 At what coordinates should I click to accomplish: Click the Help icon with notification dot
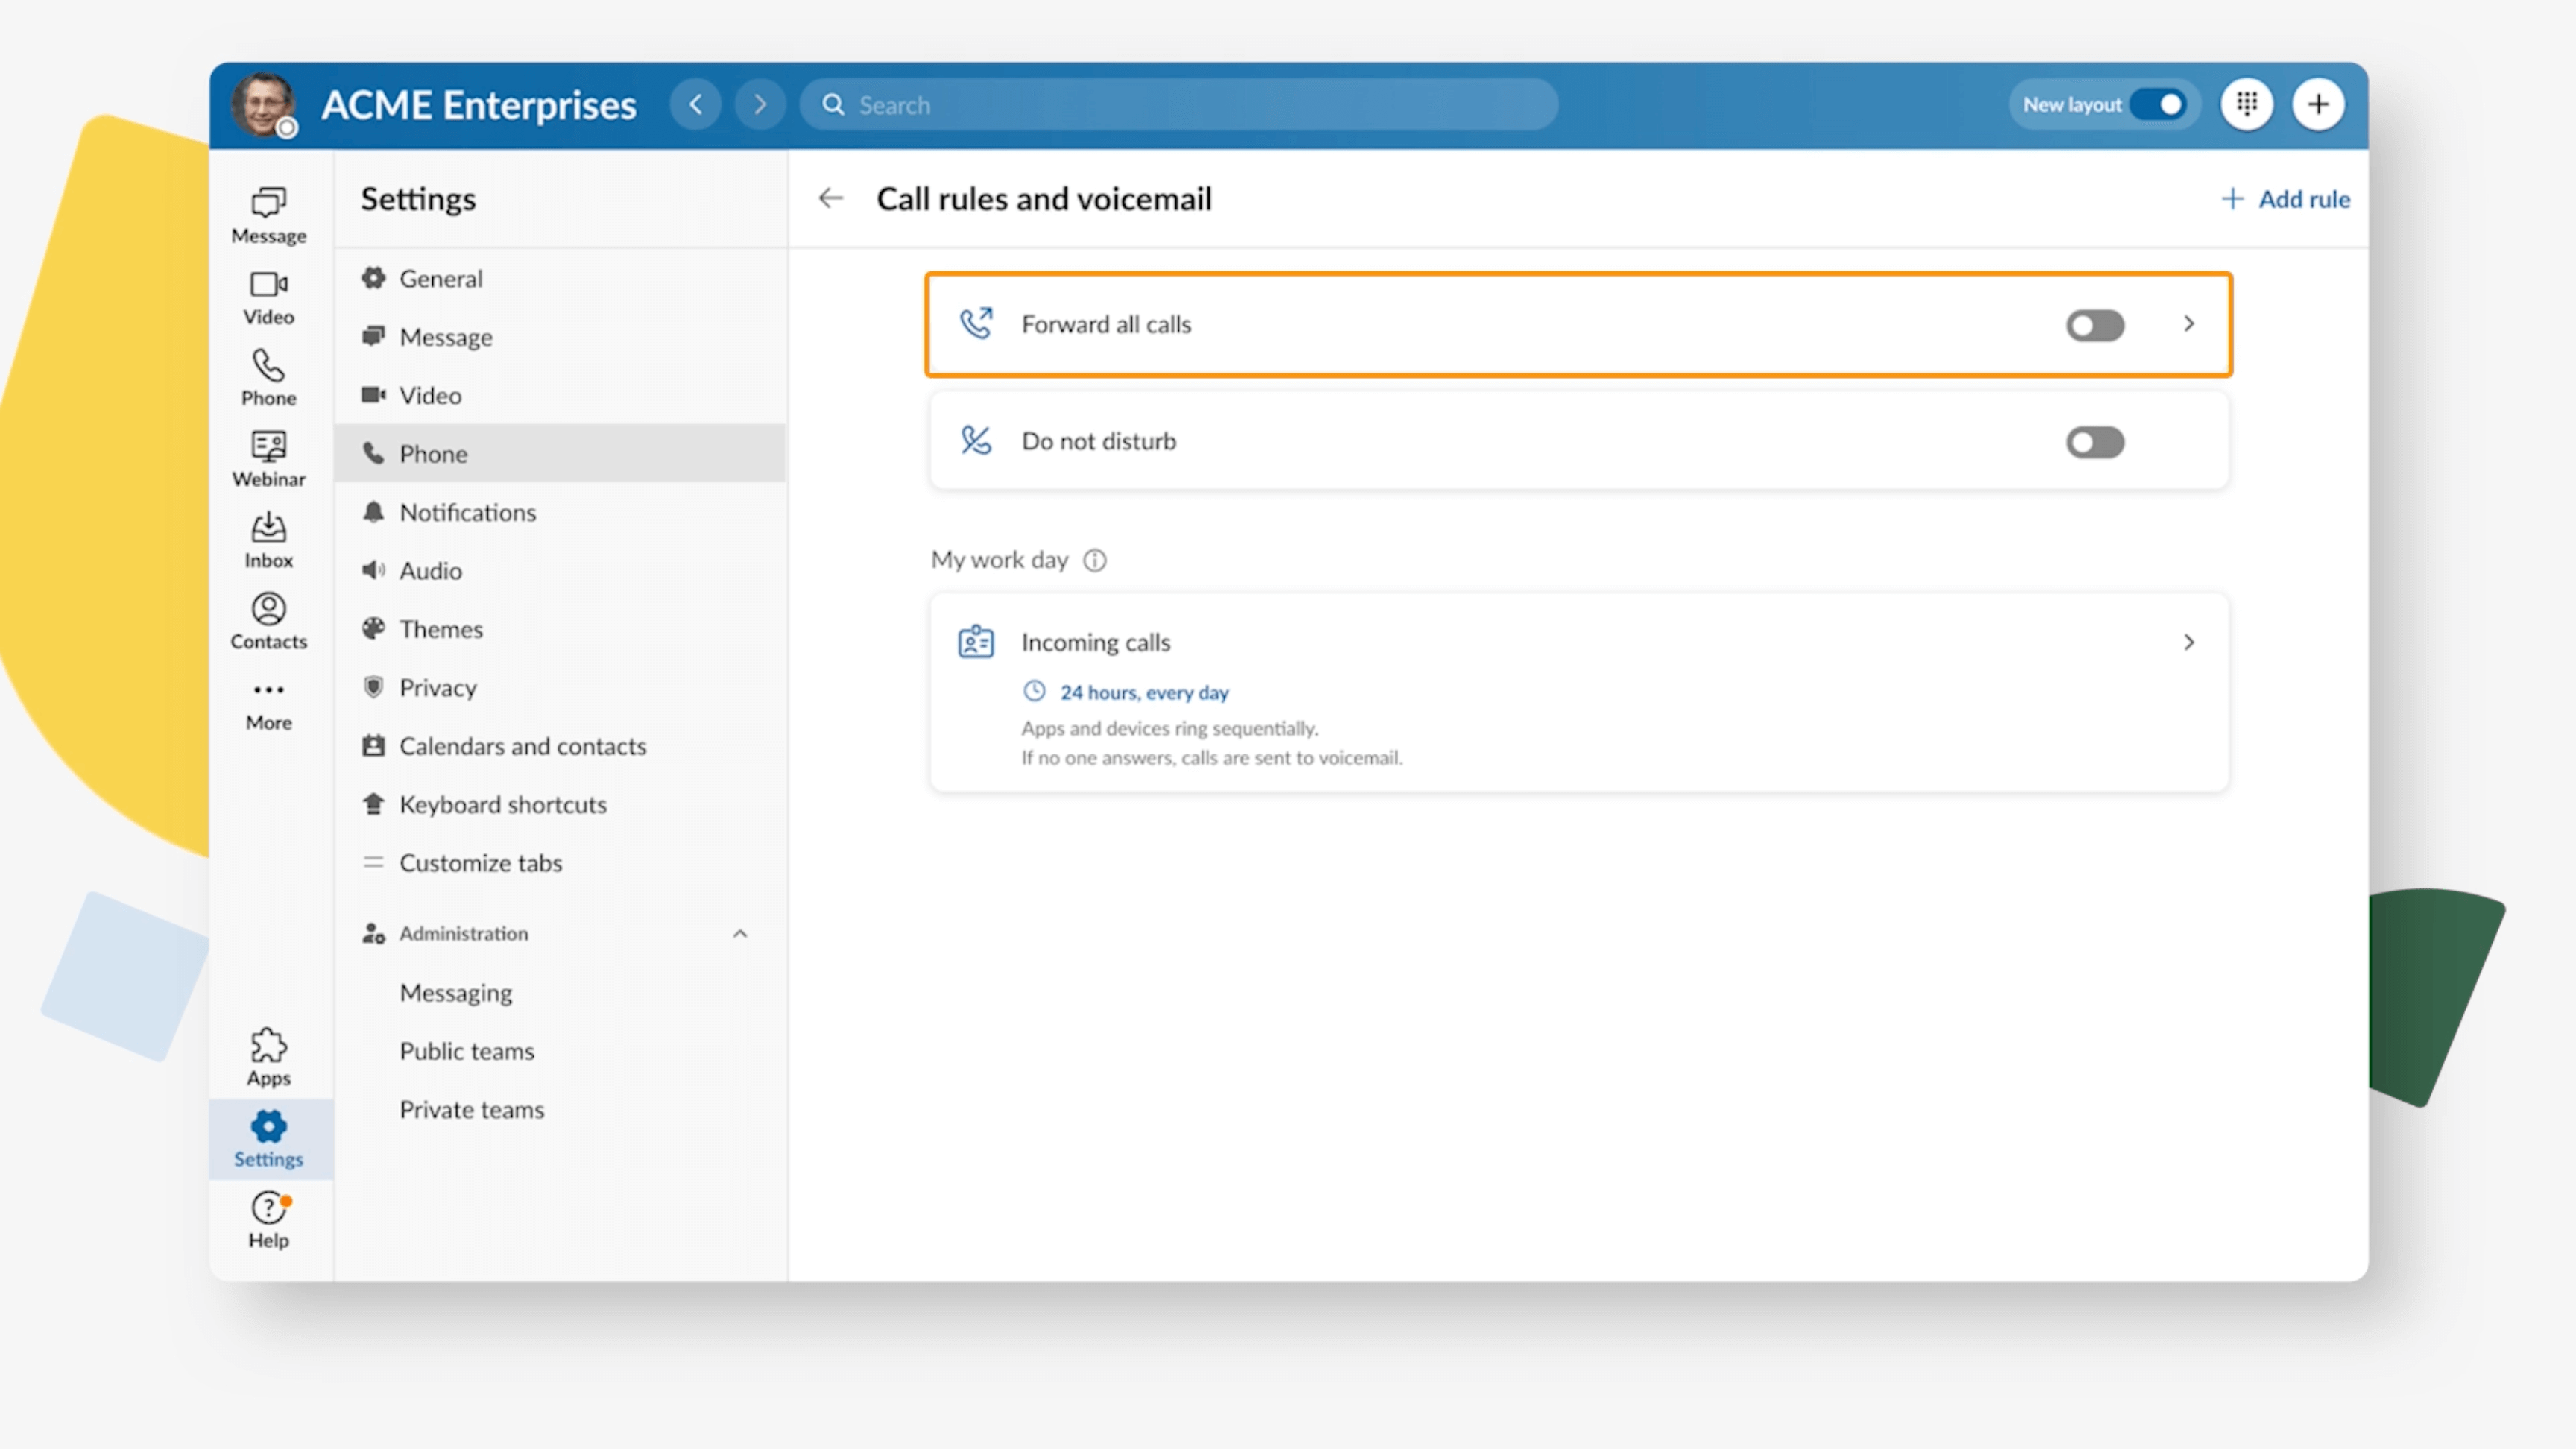pyautogui.click(x=267, y=1219)
